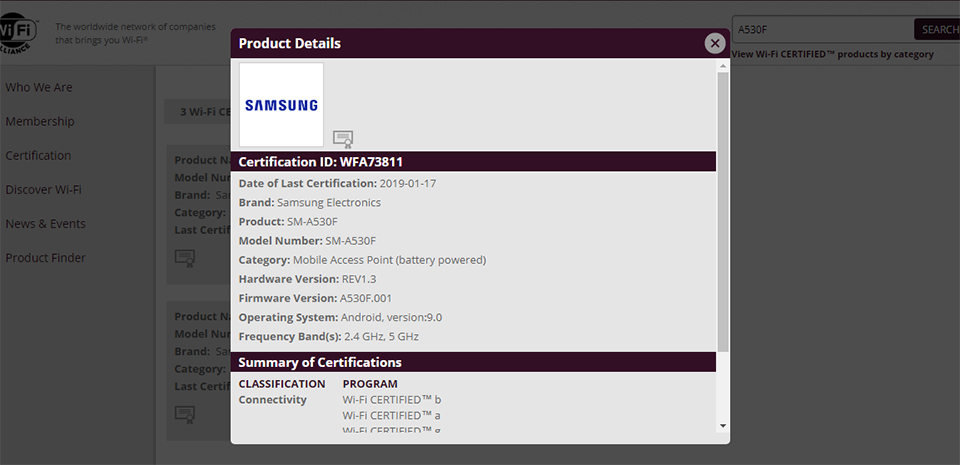Click the Frequency Bands 2.4 GHz, 5 GHz
This screenshot has width=960, height=465.
[381, 337]
